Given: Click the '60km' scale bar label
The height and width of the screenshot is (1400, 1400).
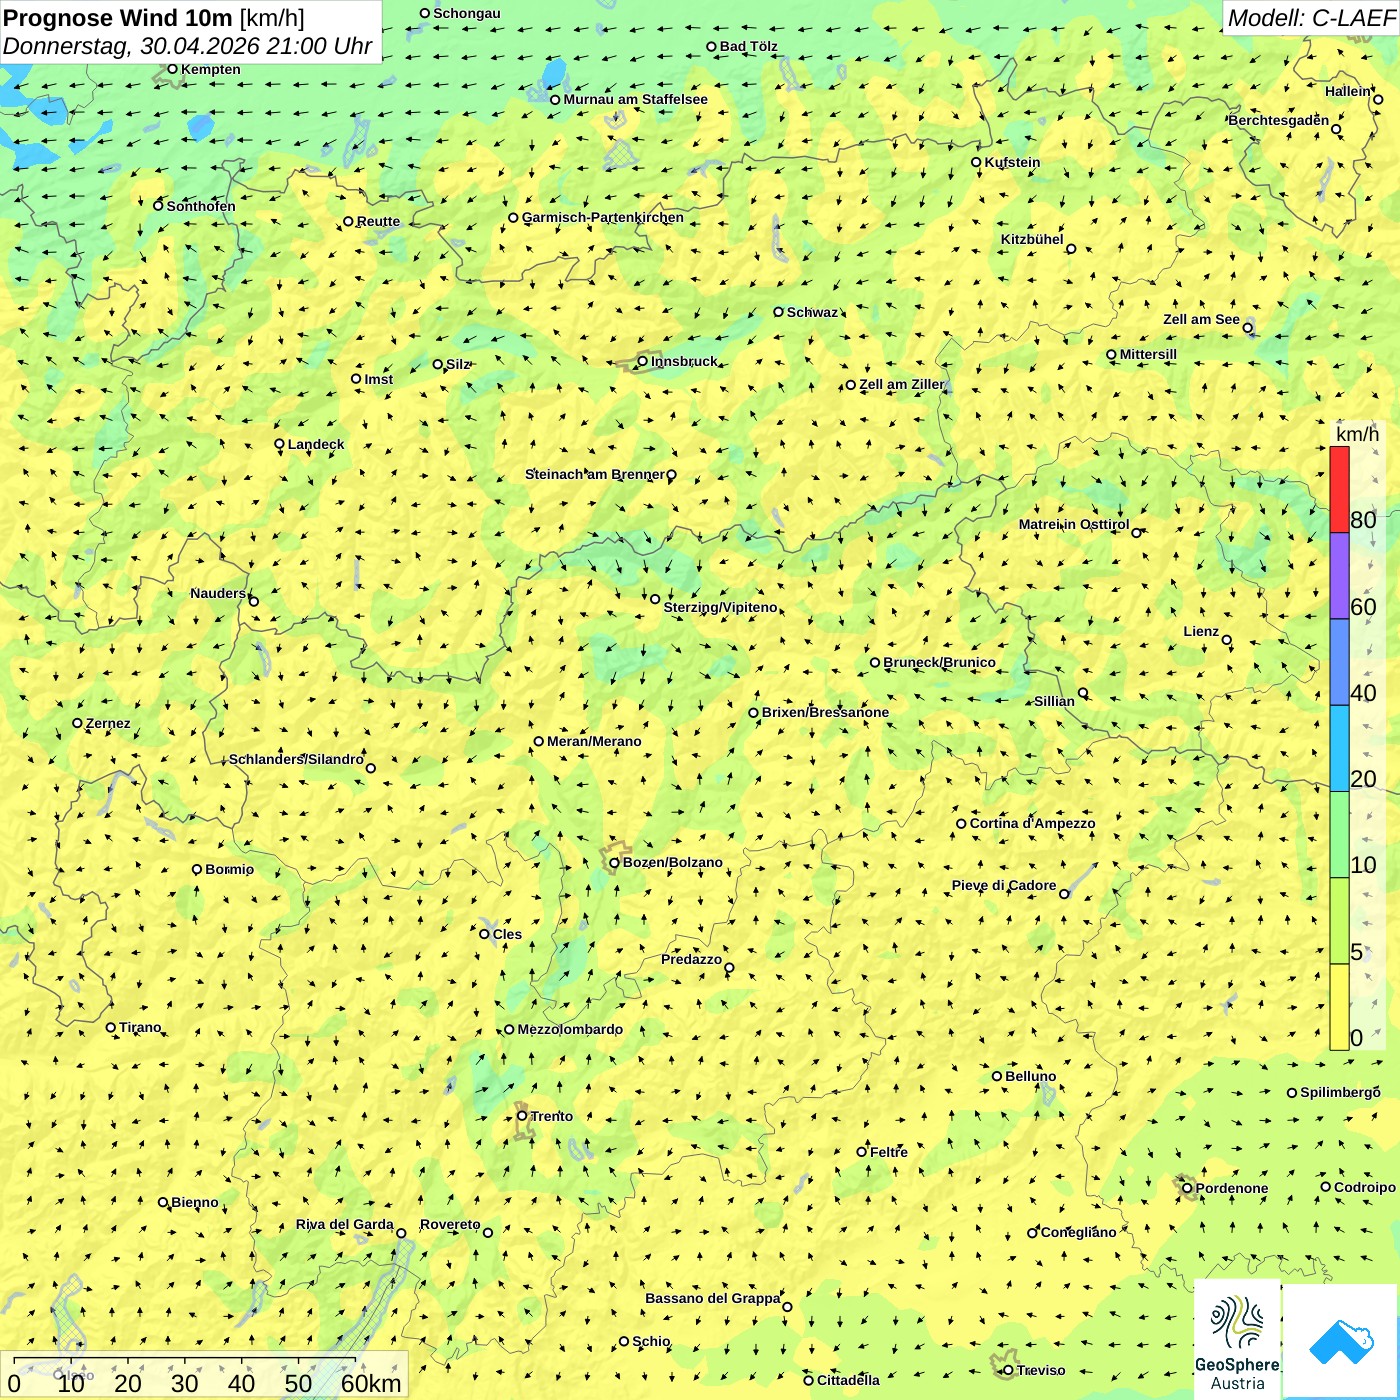Looking at the screenshot, I should pos(371,1383).
